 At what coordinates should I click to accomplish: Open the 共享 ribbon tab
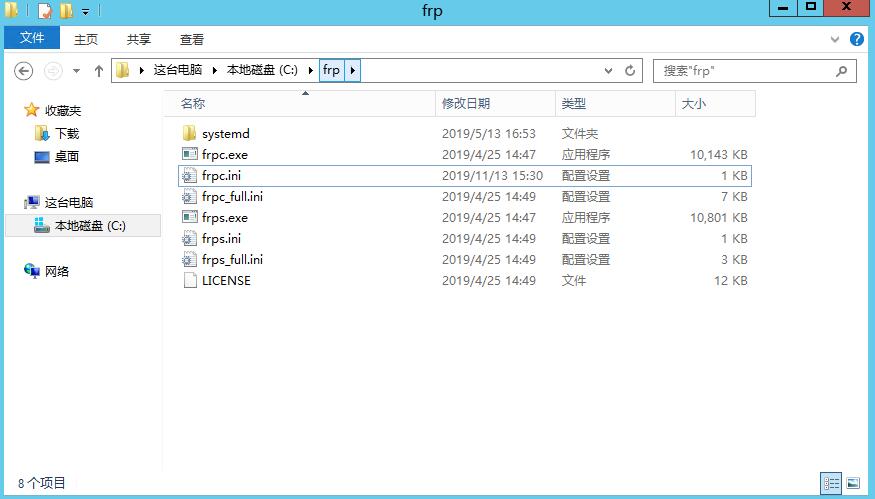point(139,39)
